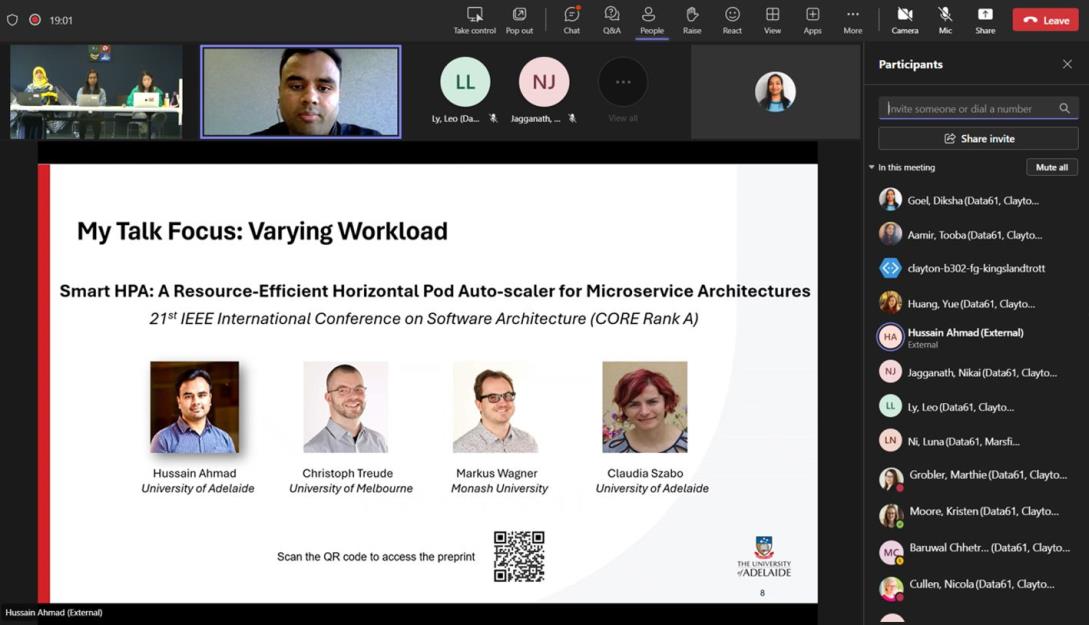Image resolution: width=1089 pixels, height=625 pixels.
Task: Click Take control in the meeting toolbar
Action: tap(474, 20)
